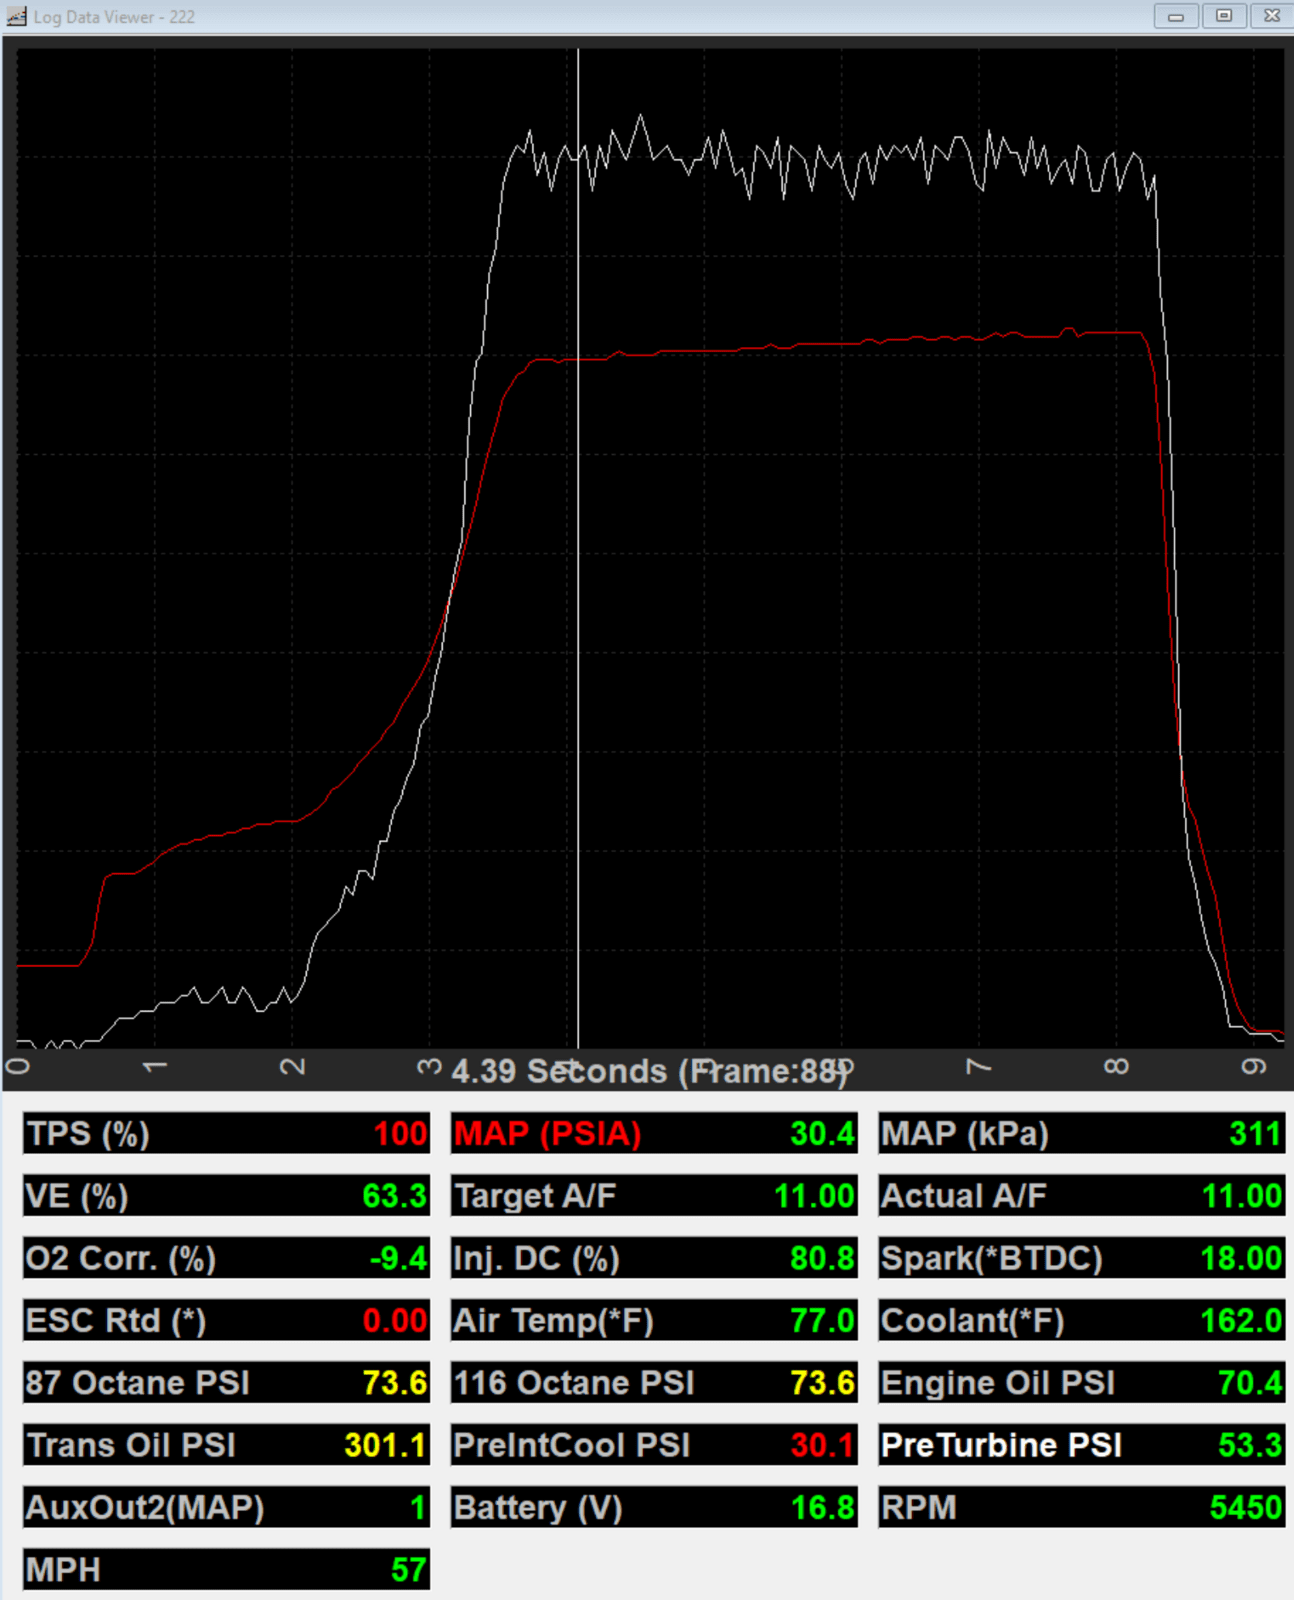Click time axis label 0

point(17,1067)
